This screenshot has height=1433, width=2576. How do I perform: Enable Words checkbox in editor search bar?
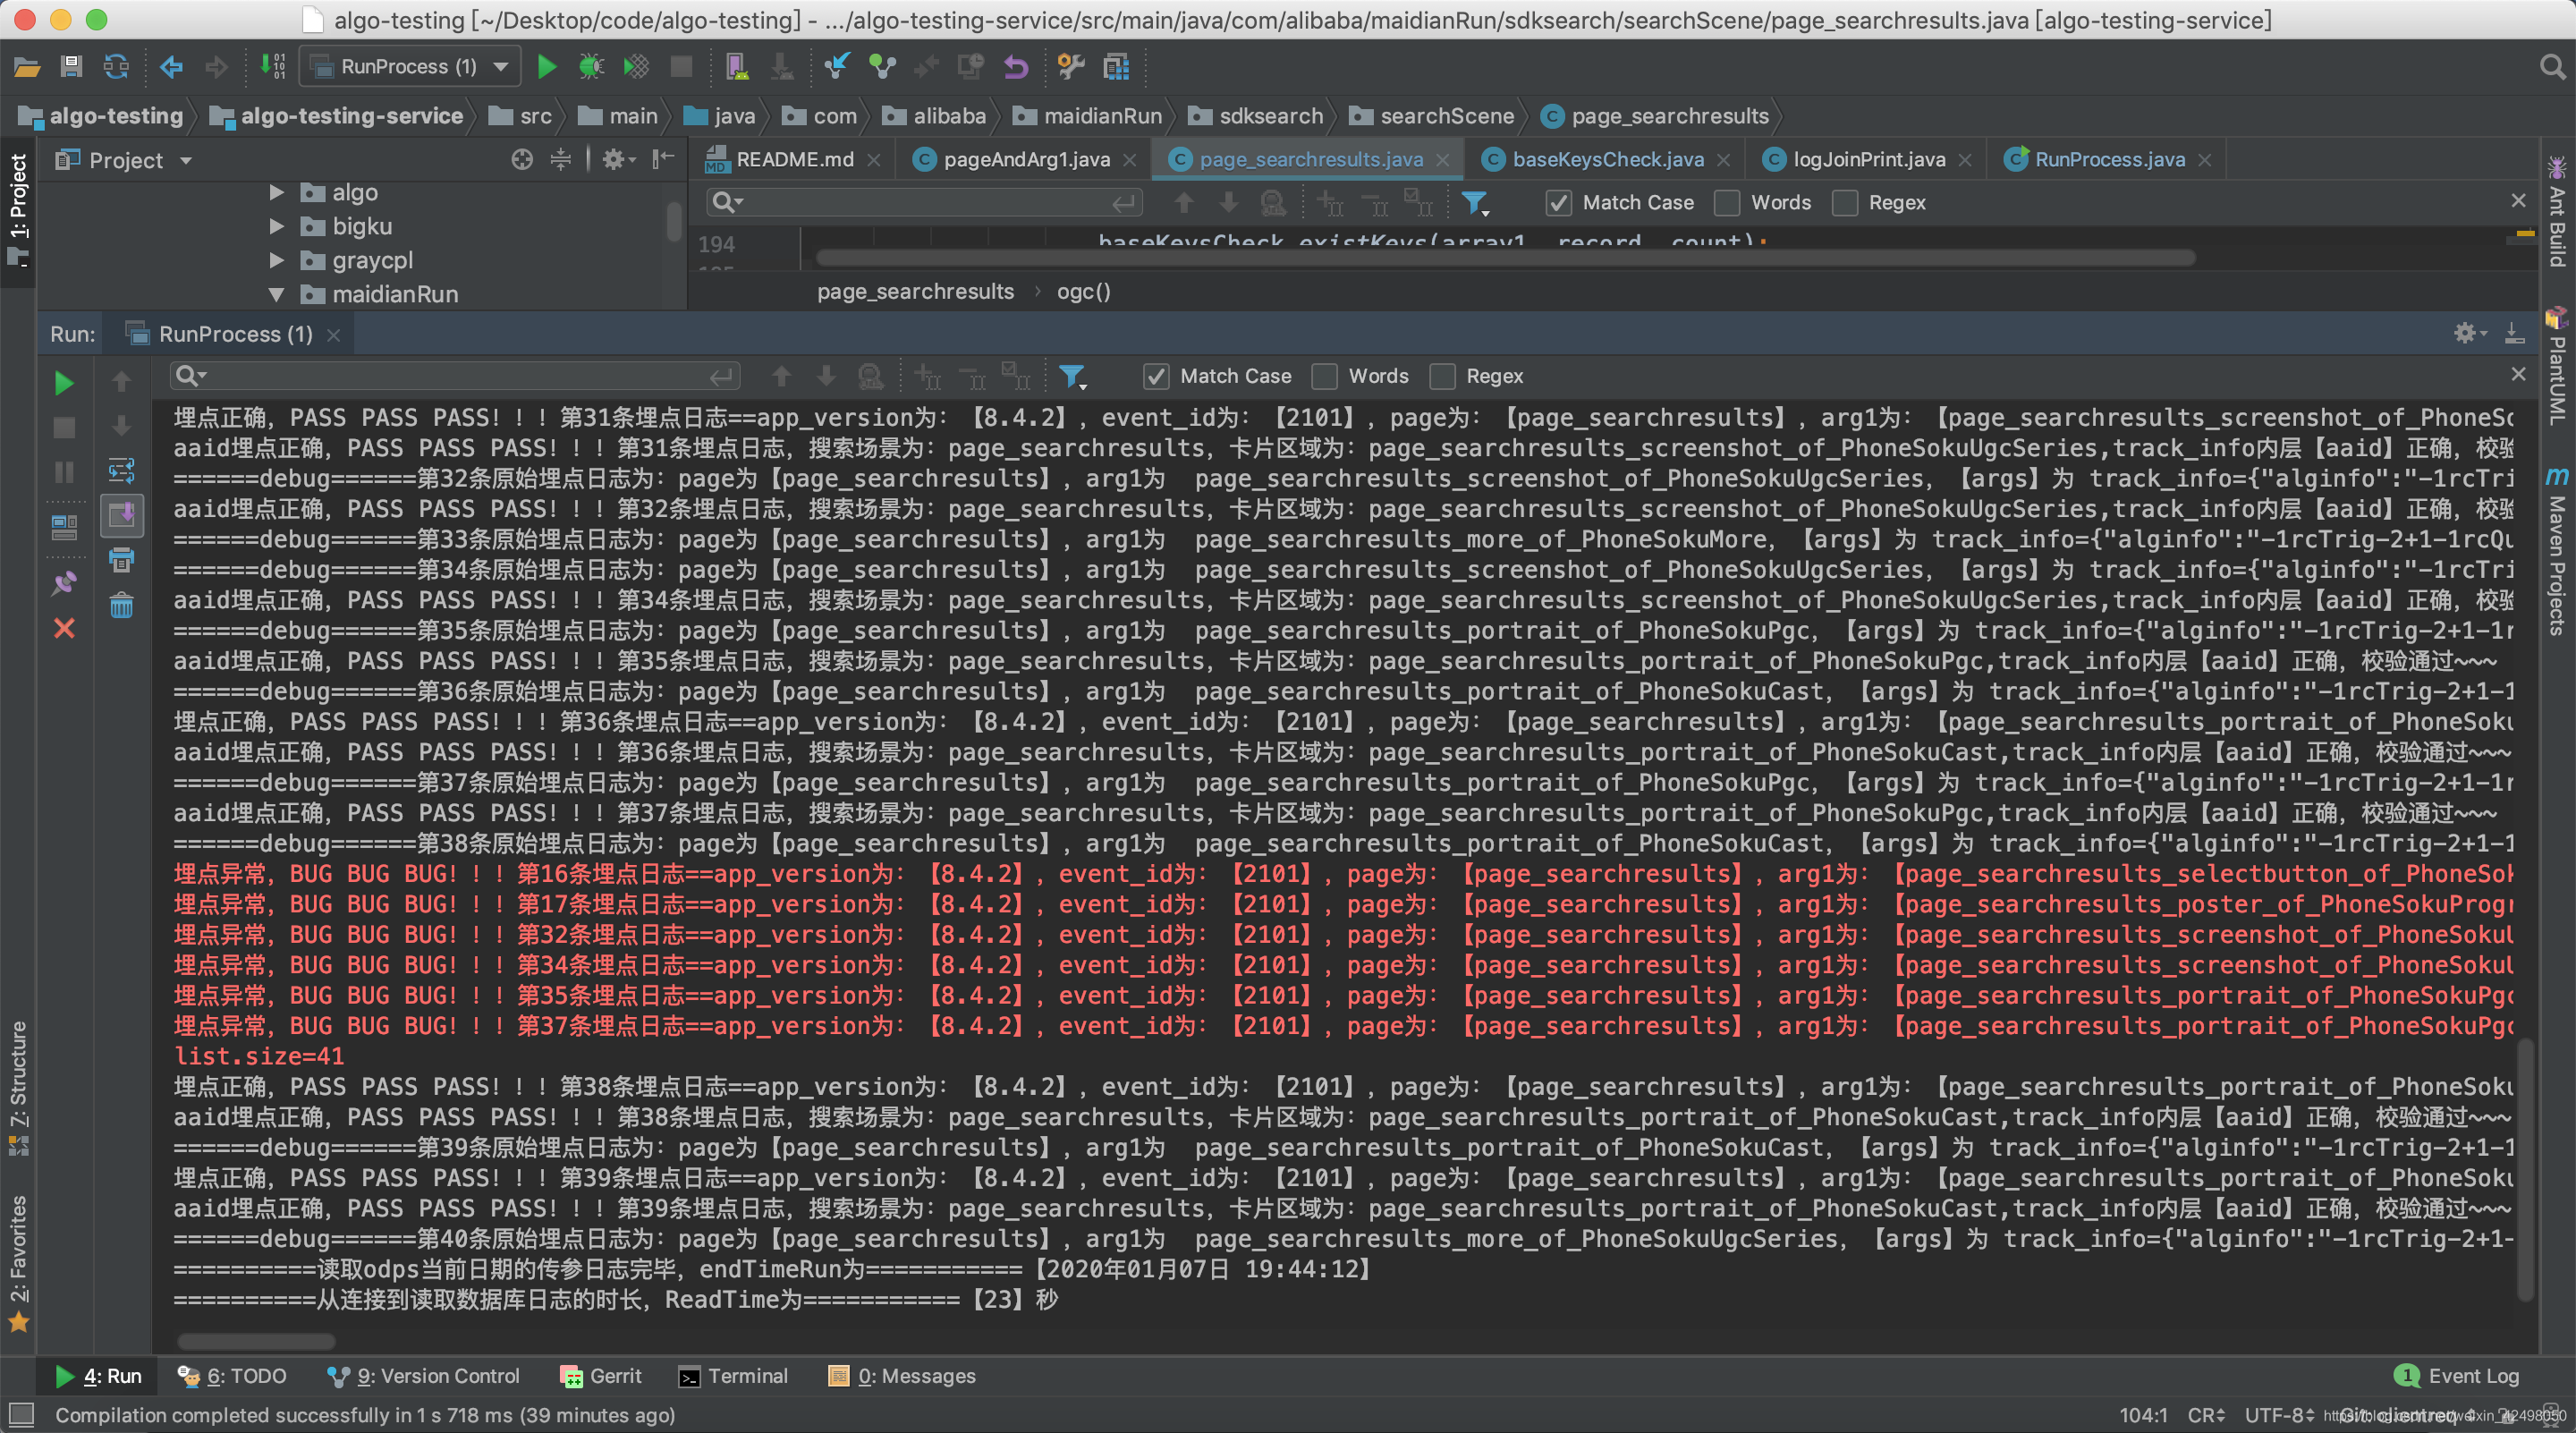click(x=1727, y=203)
